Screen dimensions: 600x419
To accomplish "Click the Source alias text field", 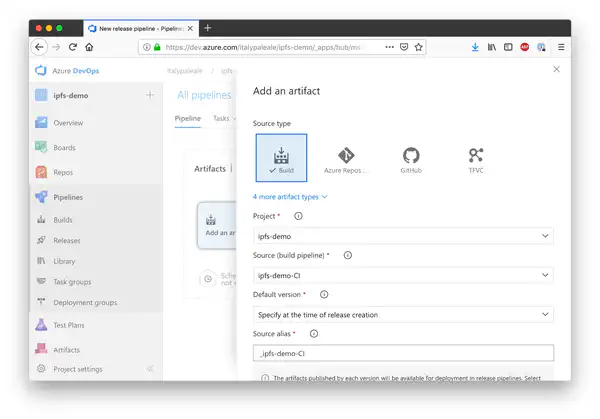I will click(403, 353).
